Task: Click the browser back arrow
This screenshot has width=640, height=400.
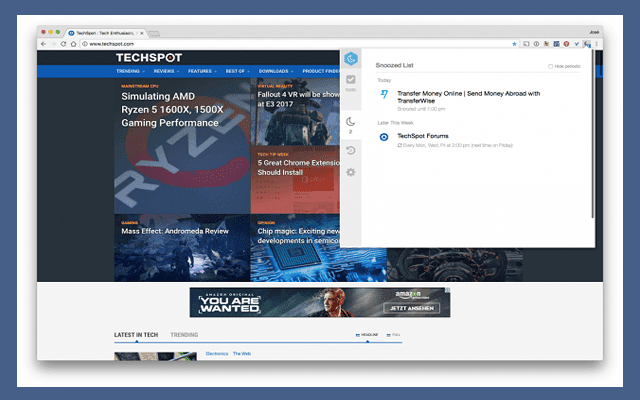Action: (x=44, y=44)
